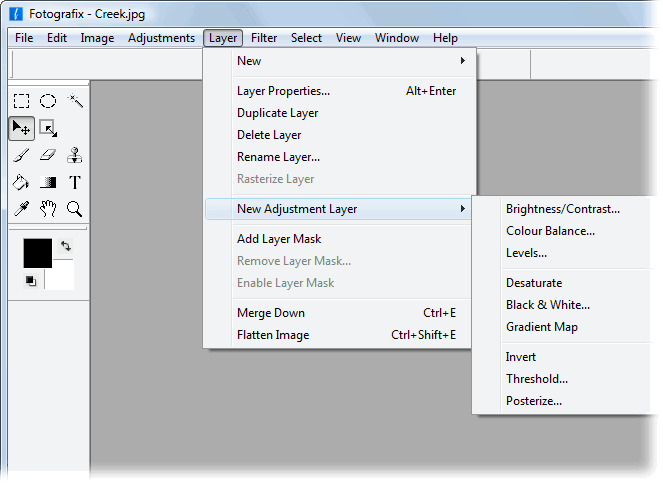Open the Adjustments menu in menu bar

tap(161, 38)
